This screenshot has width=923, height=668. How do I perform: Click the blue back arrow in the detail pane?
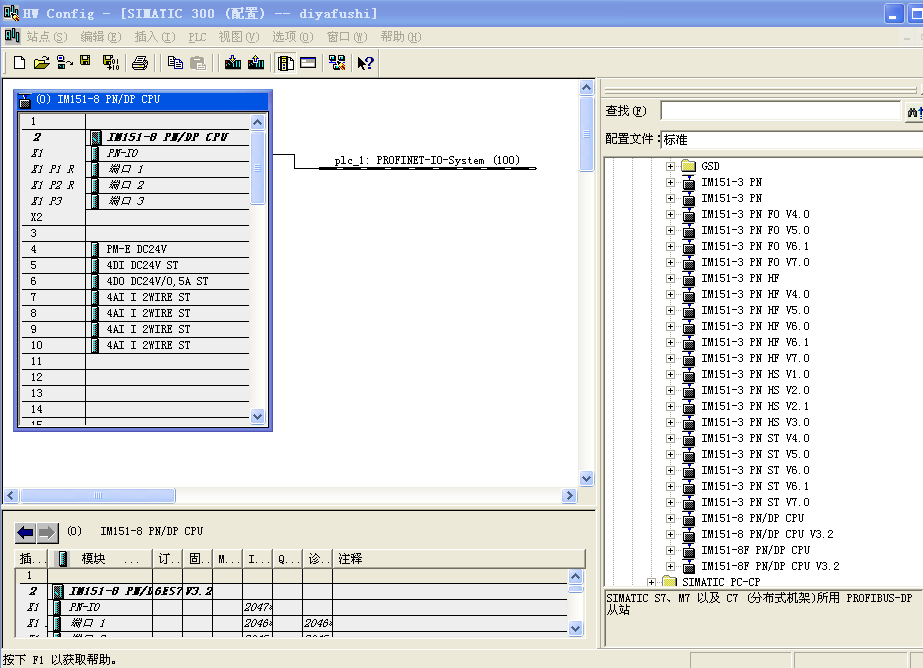point(25,533)
